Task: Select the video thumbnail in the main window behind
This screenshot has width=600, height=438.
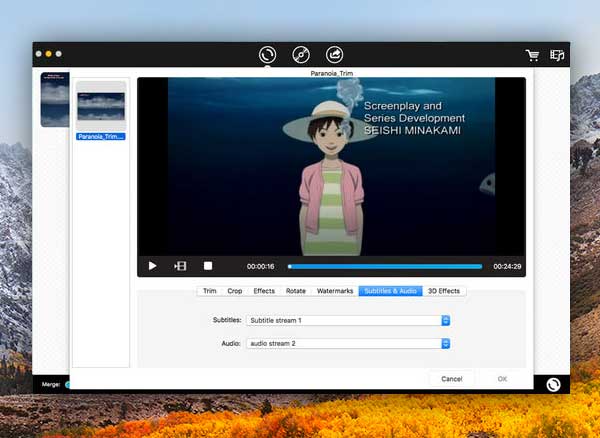Action: click(55, 99)
